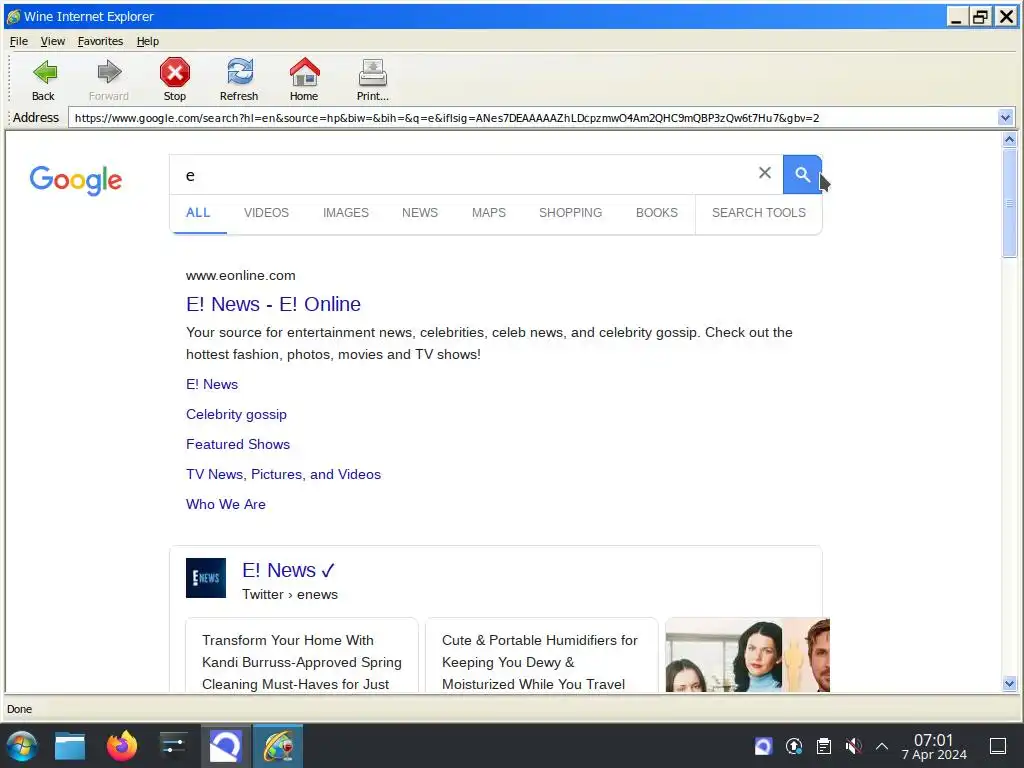Click the Twitter › enews breadcrumb
The image size is (1024, 768).
(290, 595)
